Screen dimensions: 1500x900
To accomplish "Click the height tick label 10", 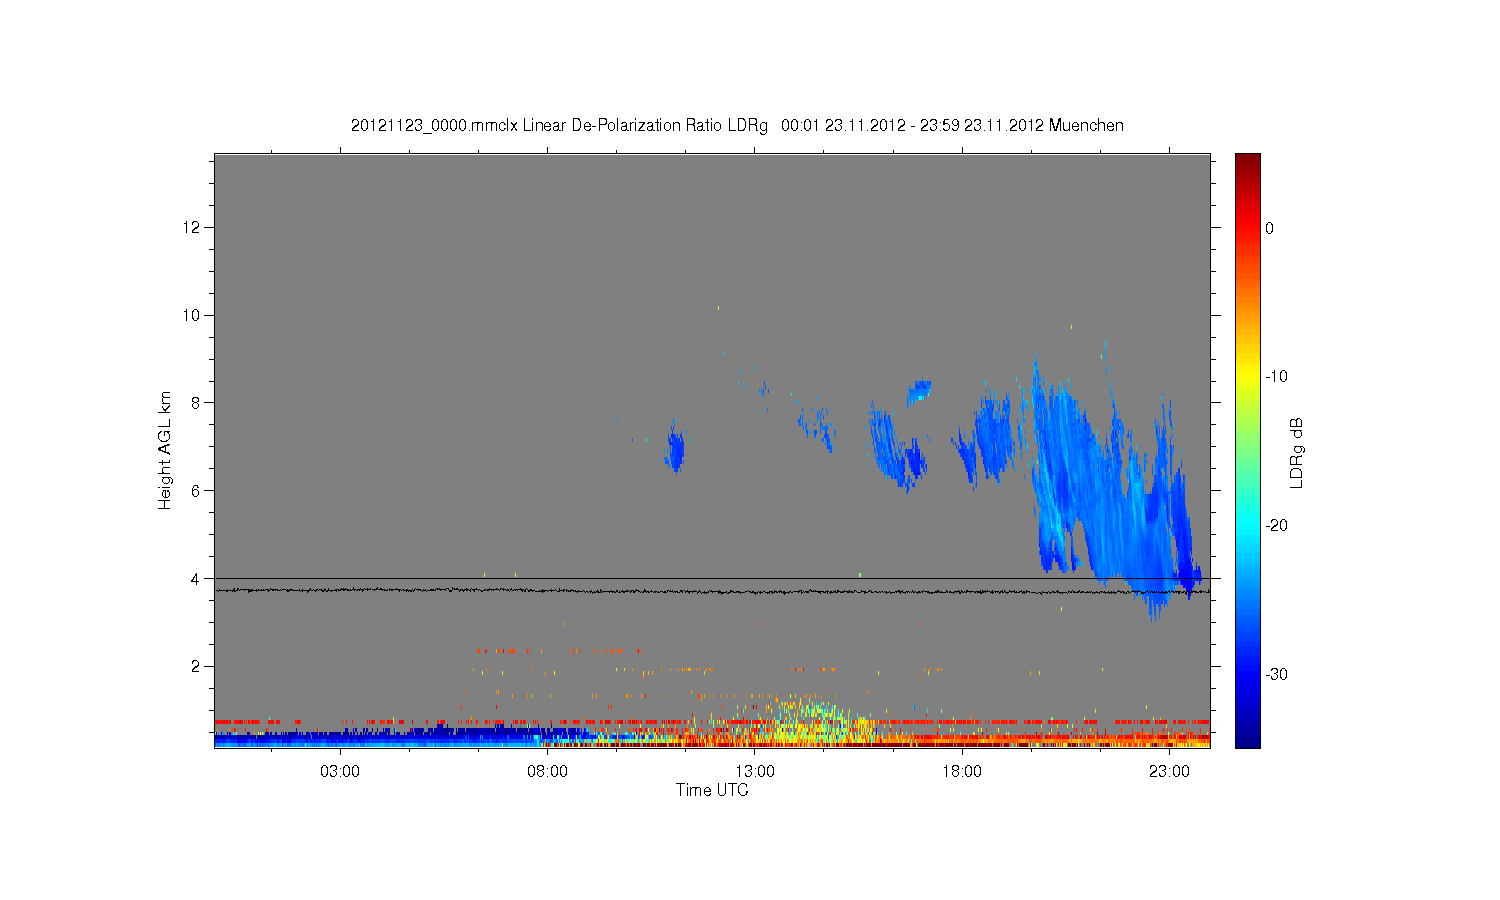I will (x=193, y=315).
